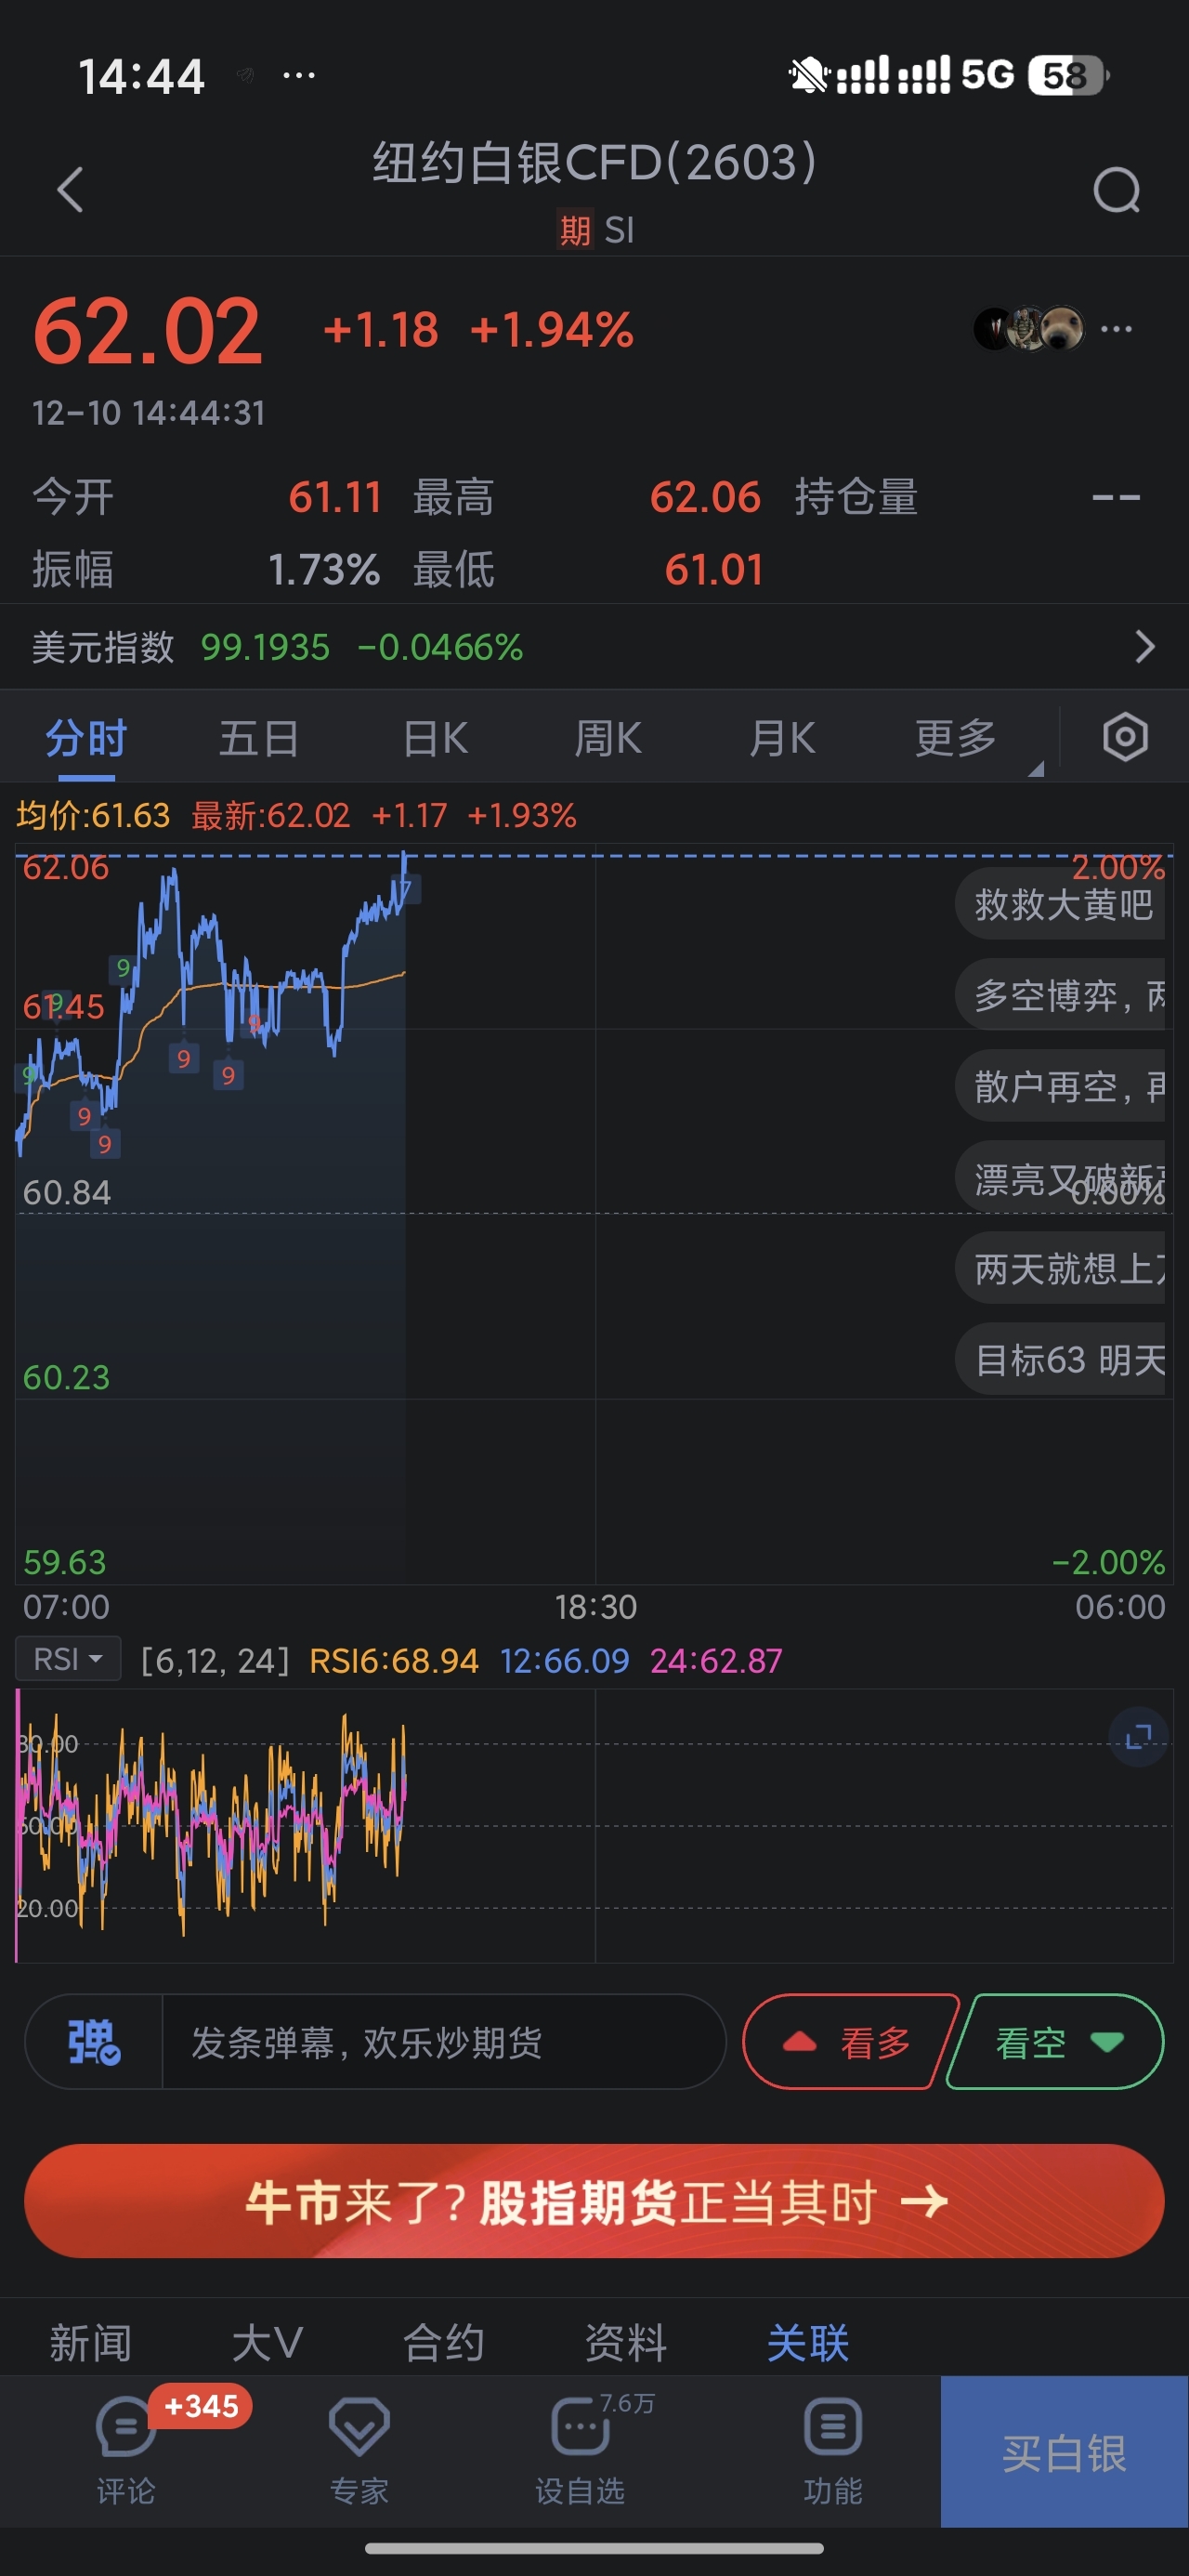Tap the 今开 61.11 value
The image size is (1189, 2576).
[335, 497]
